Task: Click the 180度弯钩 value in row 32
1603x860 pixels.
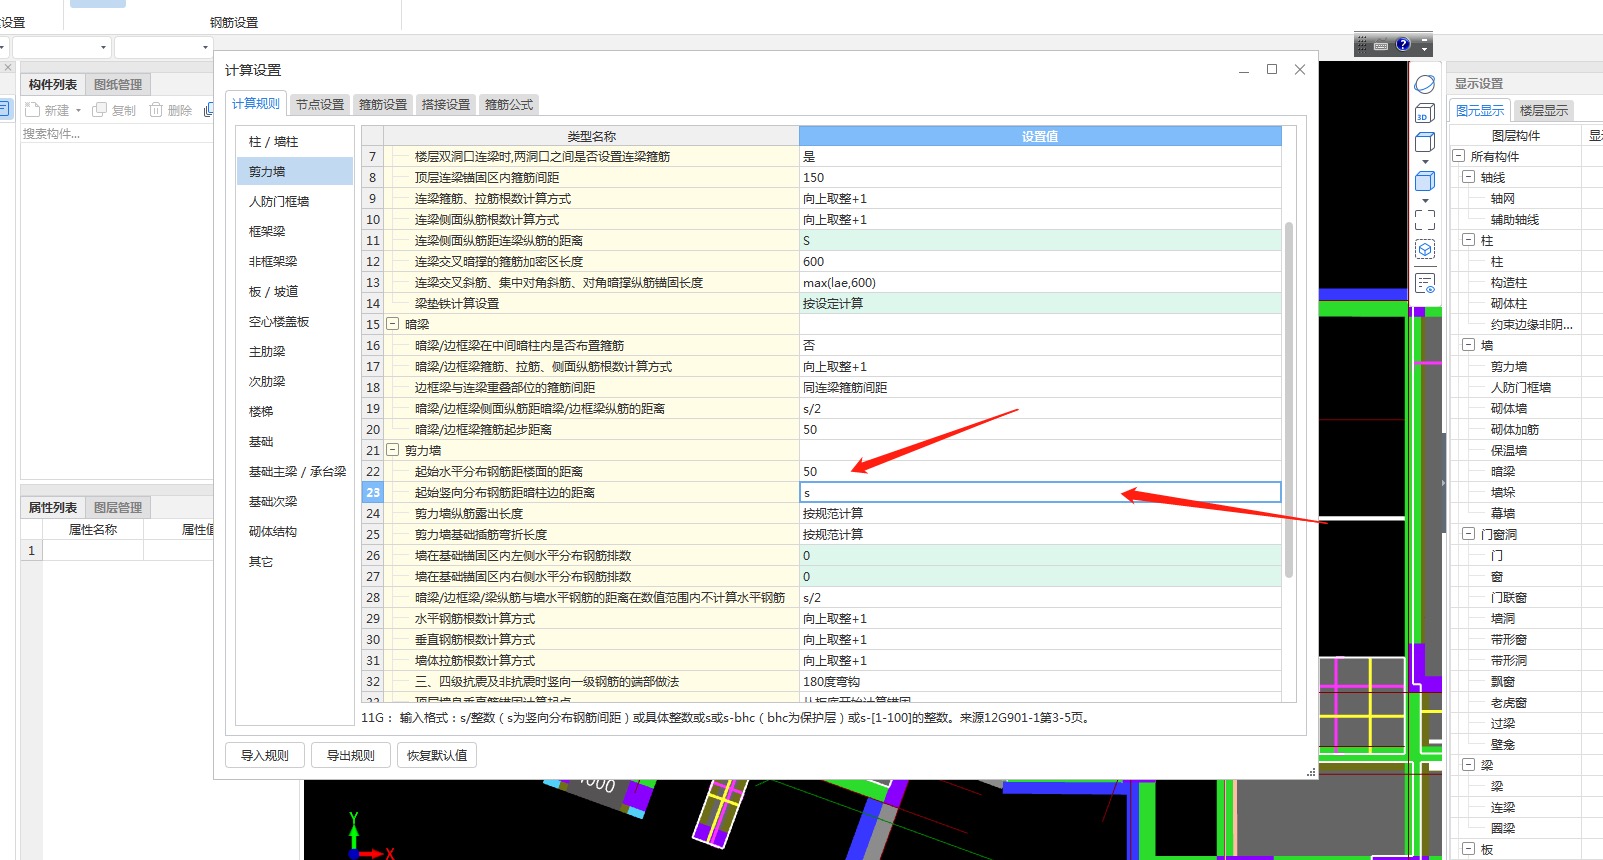Action: point(1040,681)
